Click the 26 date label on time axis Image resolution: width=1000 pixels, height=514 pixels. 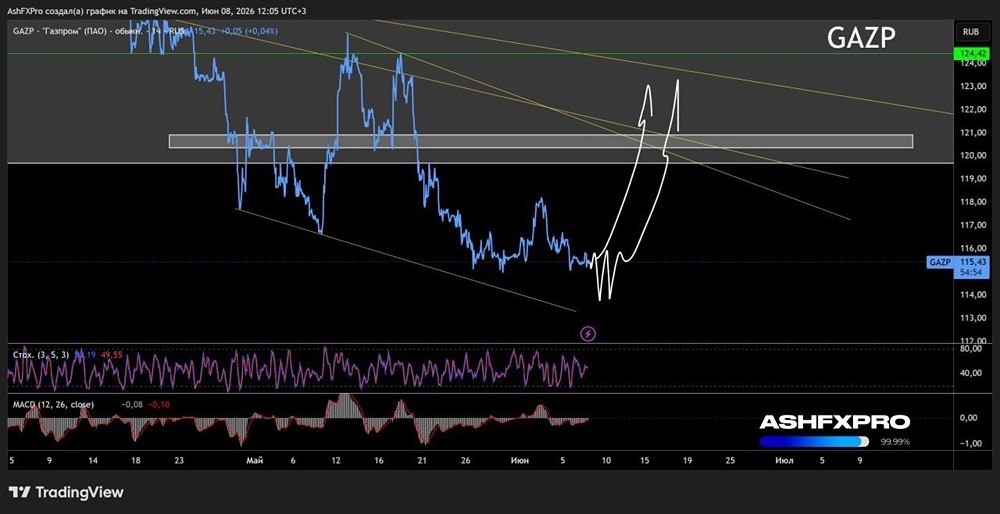pyautogui.click(x=466, y=460)
